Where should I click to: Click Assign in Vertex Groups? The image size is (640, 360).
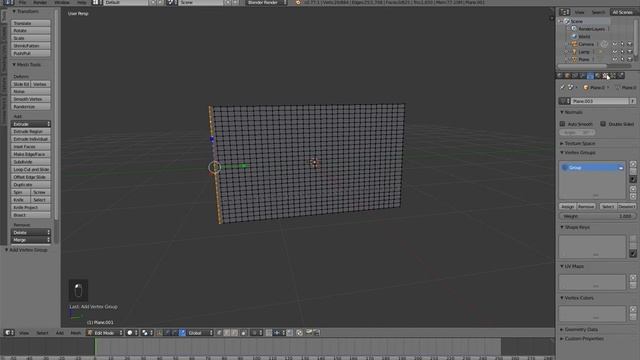[x=567, y=207]
